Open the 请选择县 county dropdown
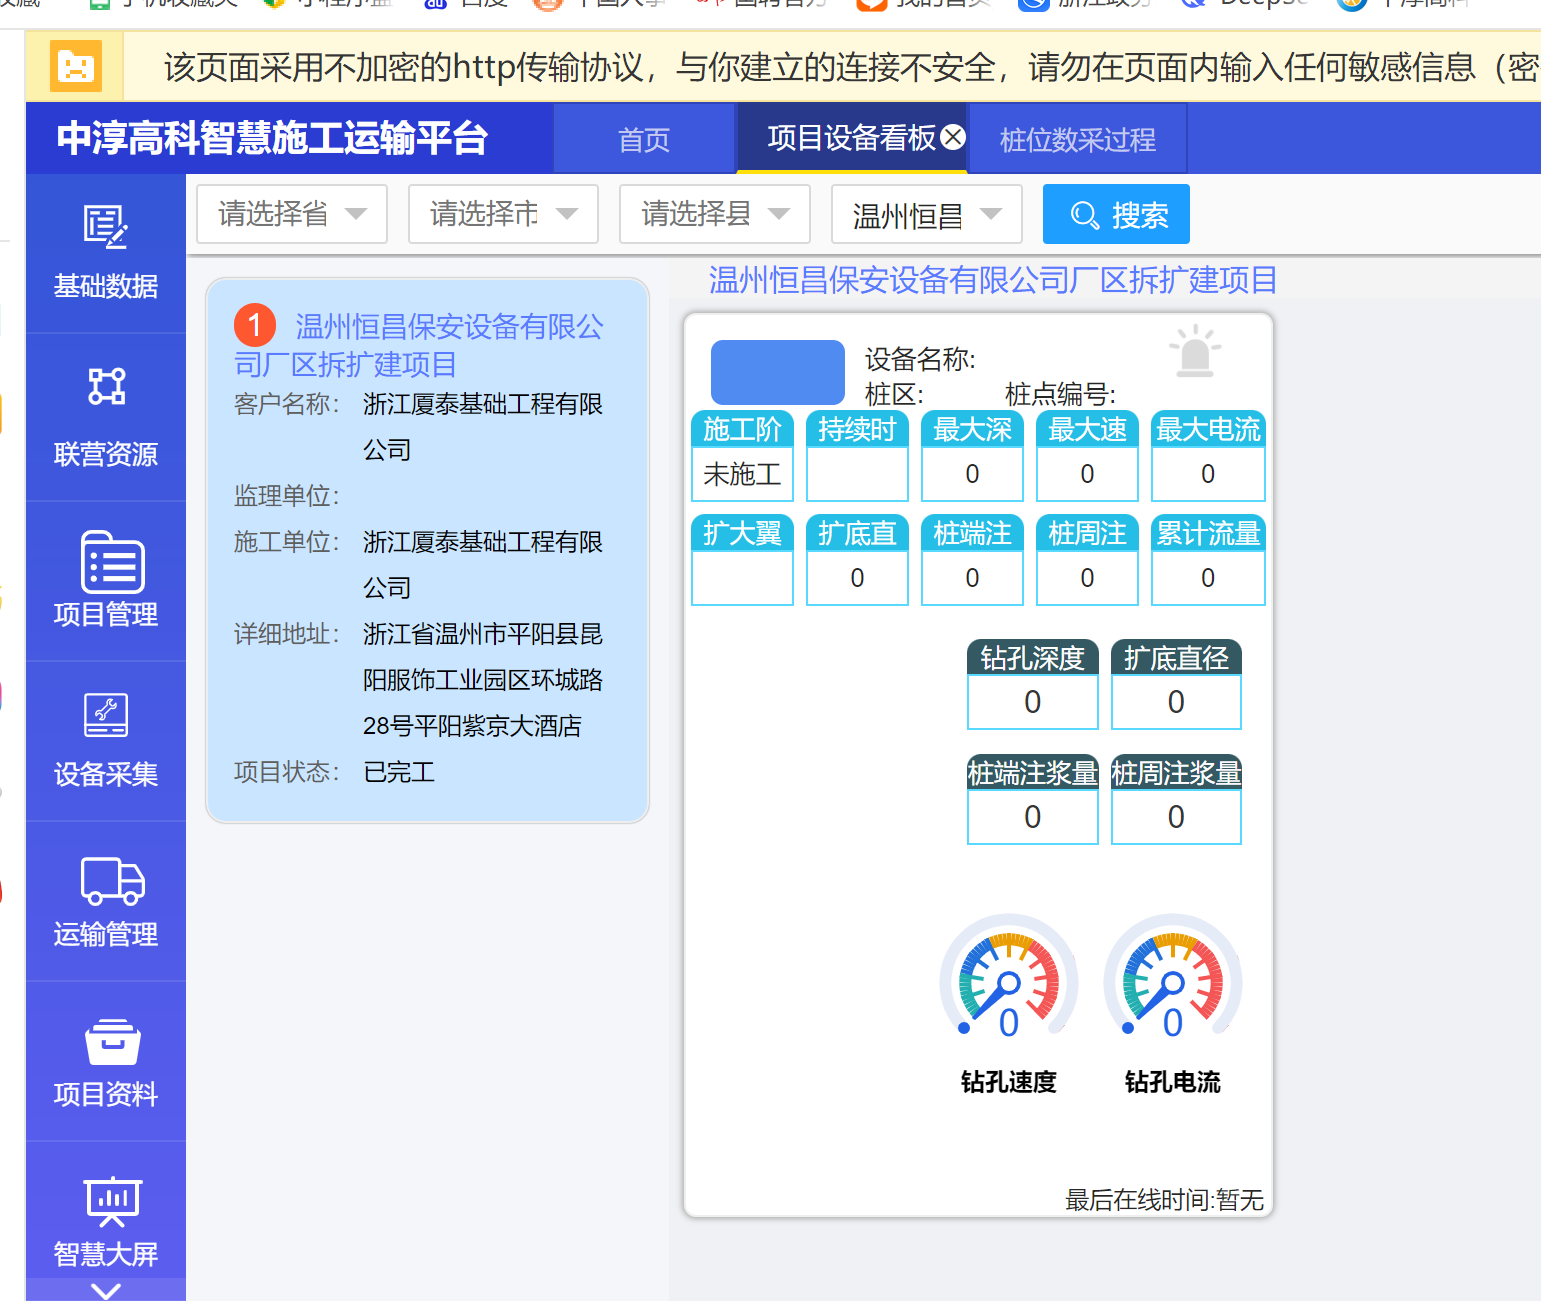 click(x=714, y=214)
